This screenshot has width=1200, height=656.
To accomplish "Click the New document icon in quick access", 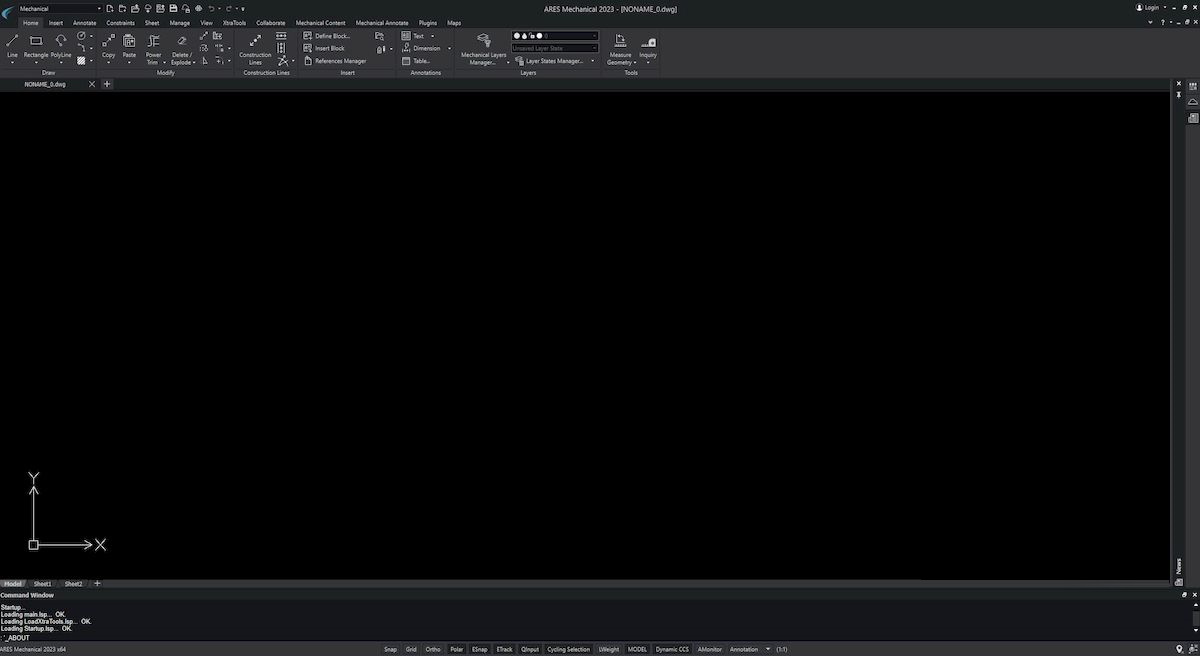I will (x=109, y=8).
